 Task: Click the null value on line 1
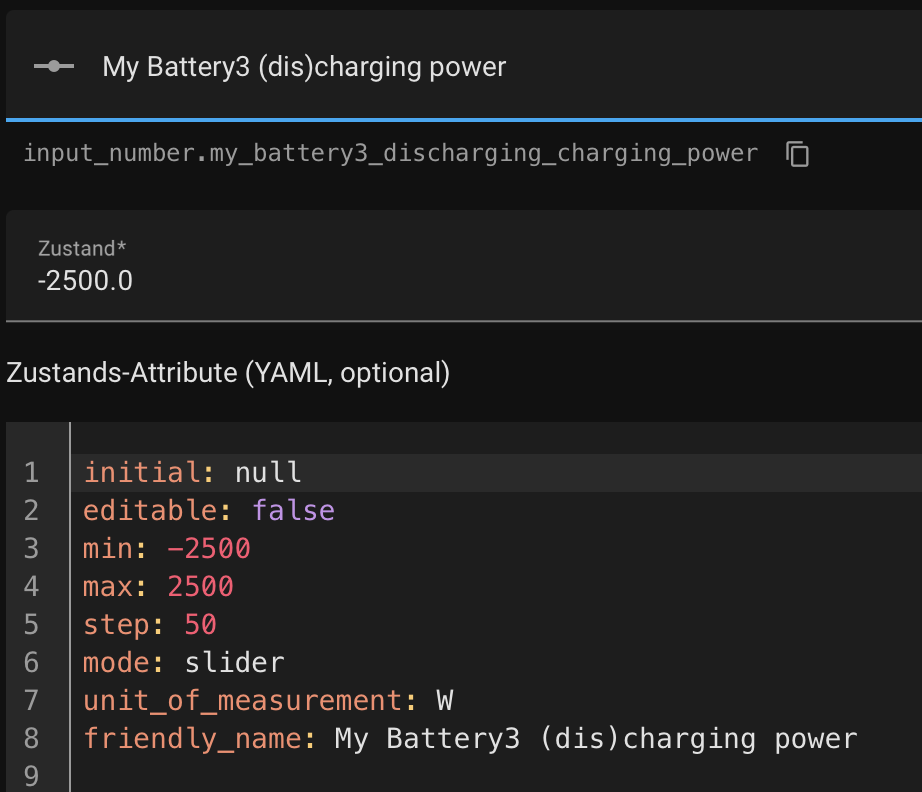pyautogui.click(x=268, y=472)
